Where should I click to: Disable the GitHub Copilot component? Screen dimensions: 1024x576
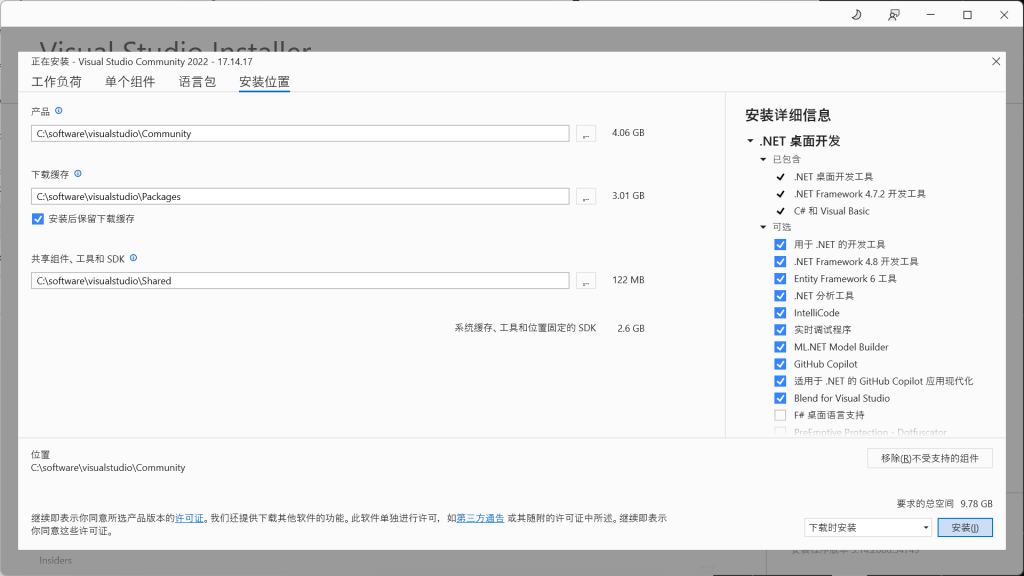pos(780,364)
